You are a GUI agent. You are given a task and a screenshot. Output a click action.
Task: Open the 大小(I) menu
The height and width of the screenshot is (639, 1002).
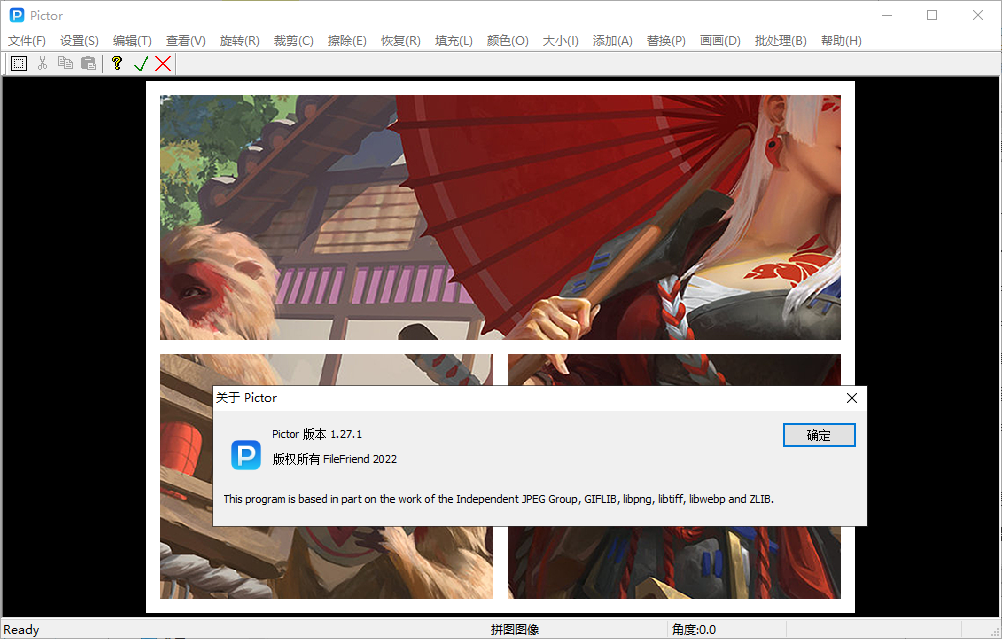point(560,41)
